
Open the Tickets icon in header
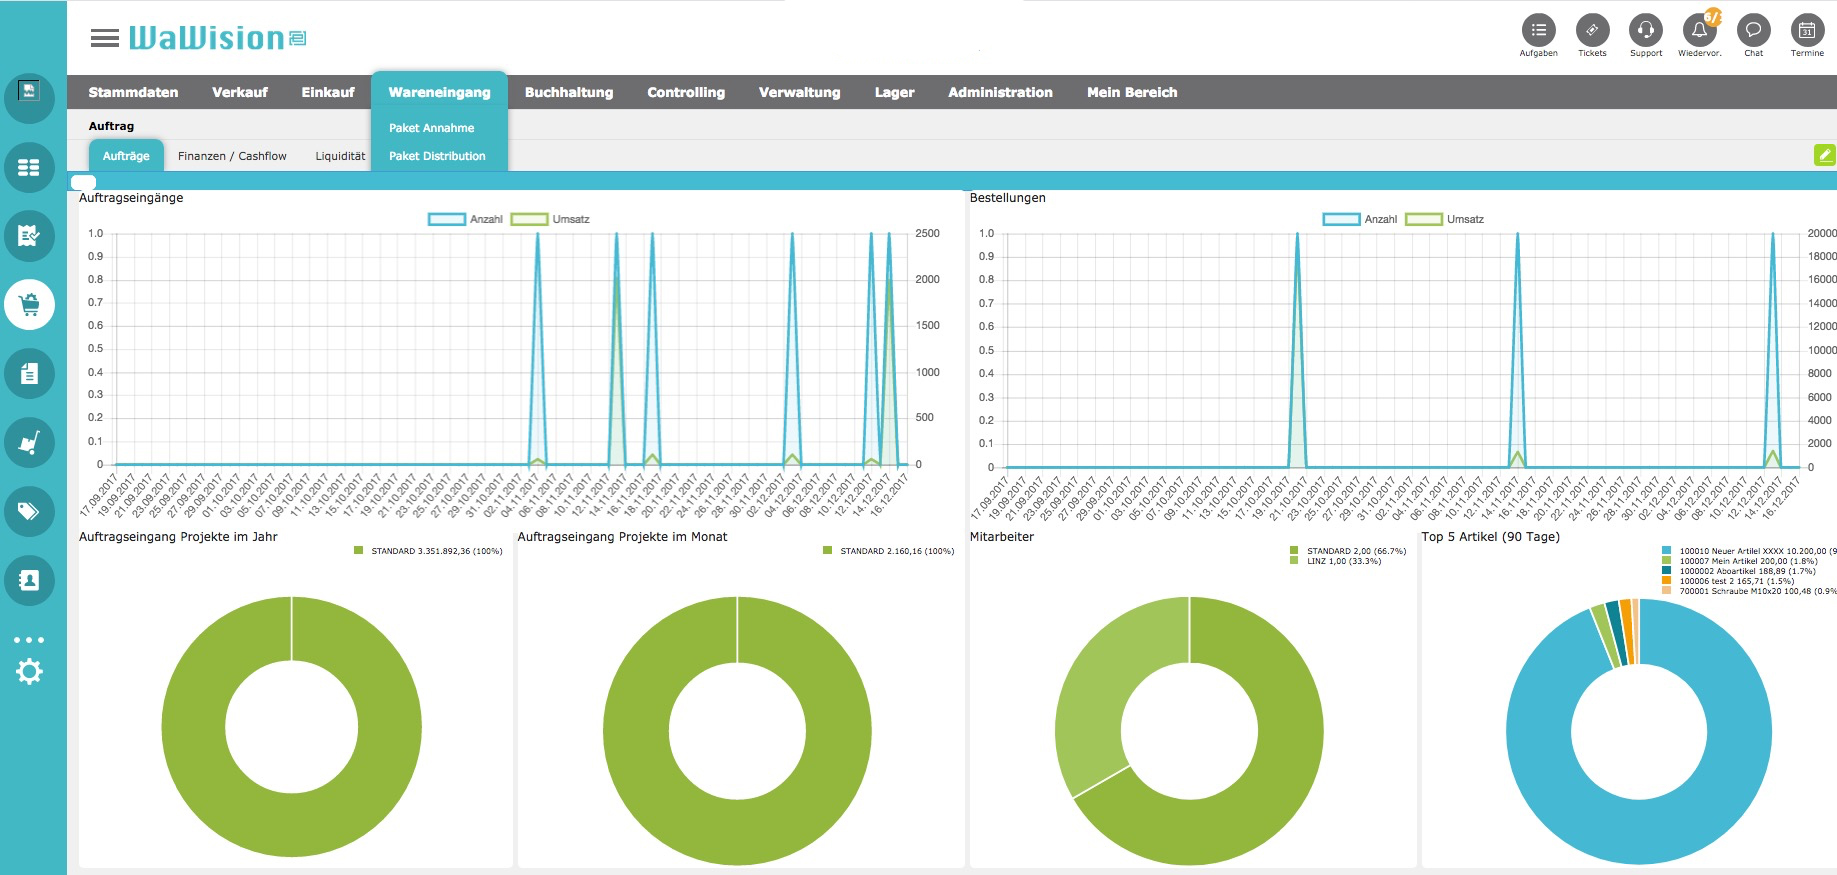1592,30
